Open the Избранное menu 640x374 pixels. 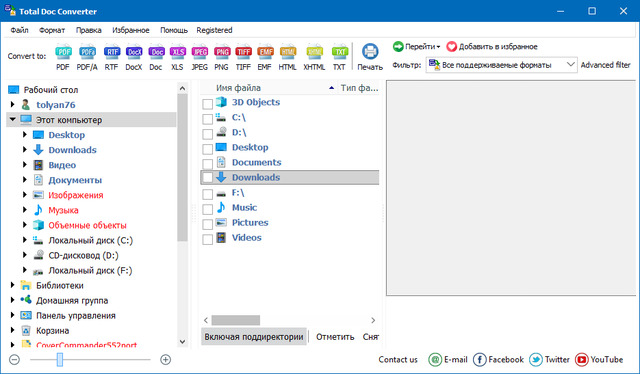131,30
